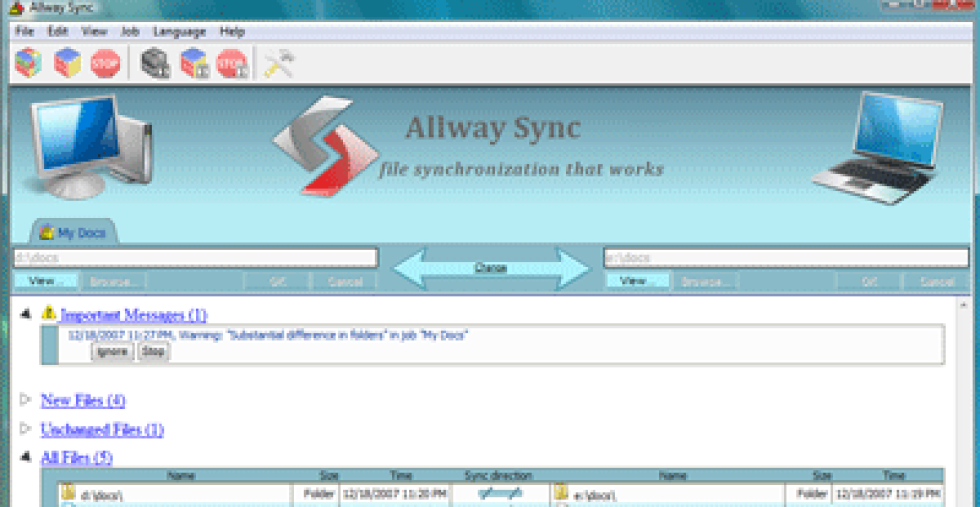Click the right-side Size column header
This screenshot has width=980, height=507.
click(821, 475)
